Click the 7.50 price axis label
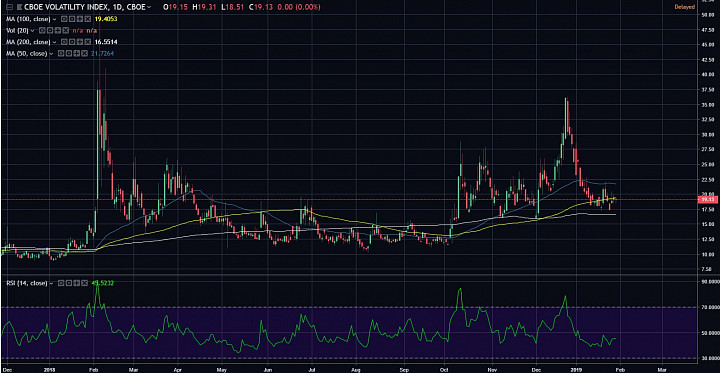The image size is (720, 373). 708,269
